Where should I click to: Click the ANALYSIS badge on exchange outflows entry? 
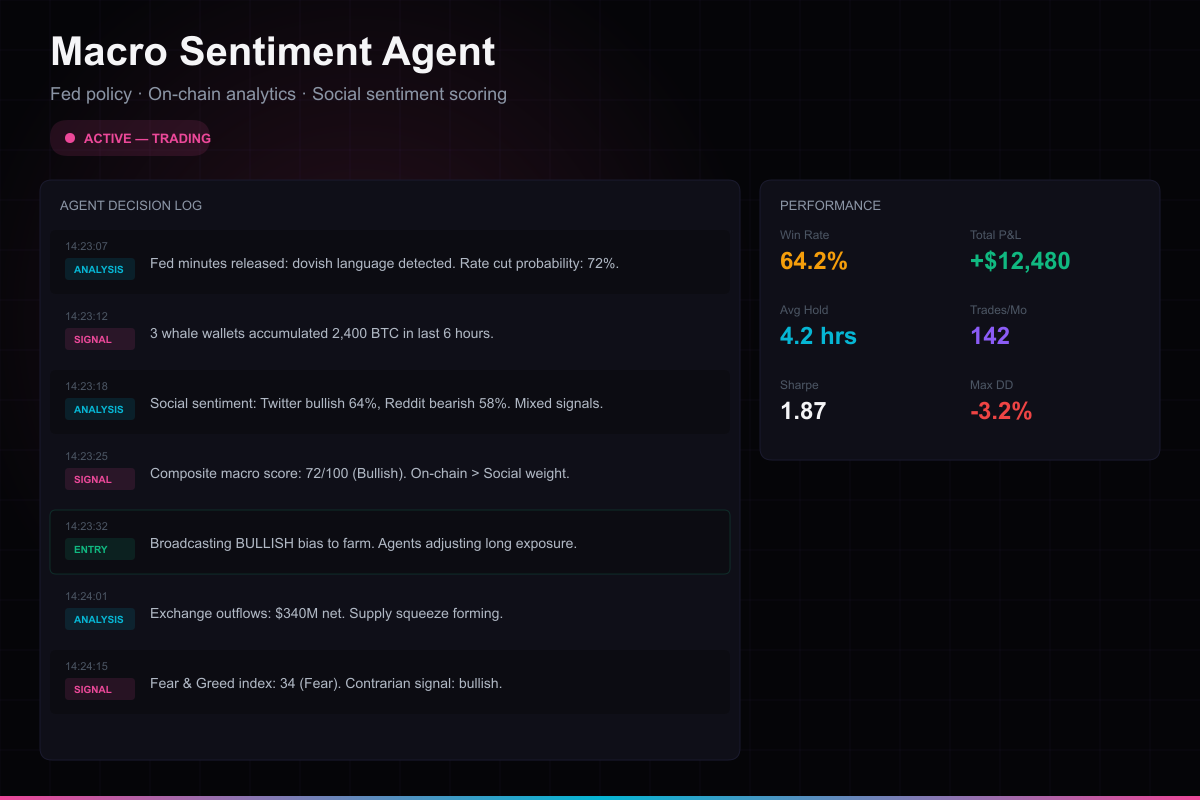tap(99, 619)
